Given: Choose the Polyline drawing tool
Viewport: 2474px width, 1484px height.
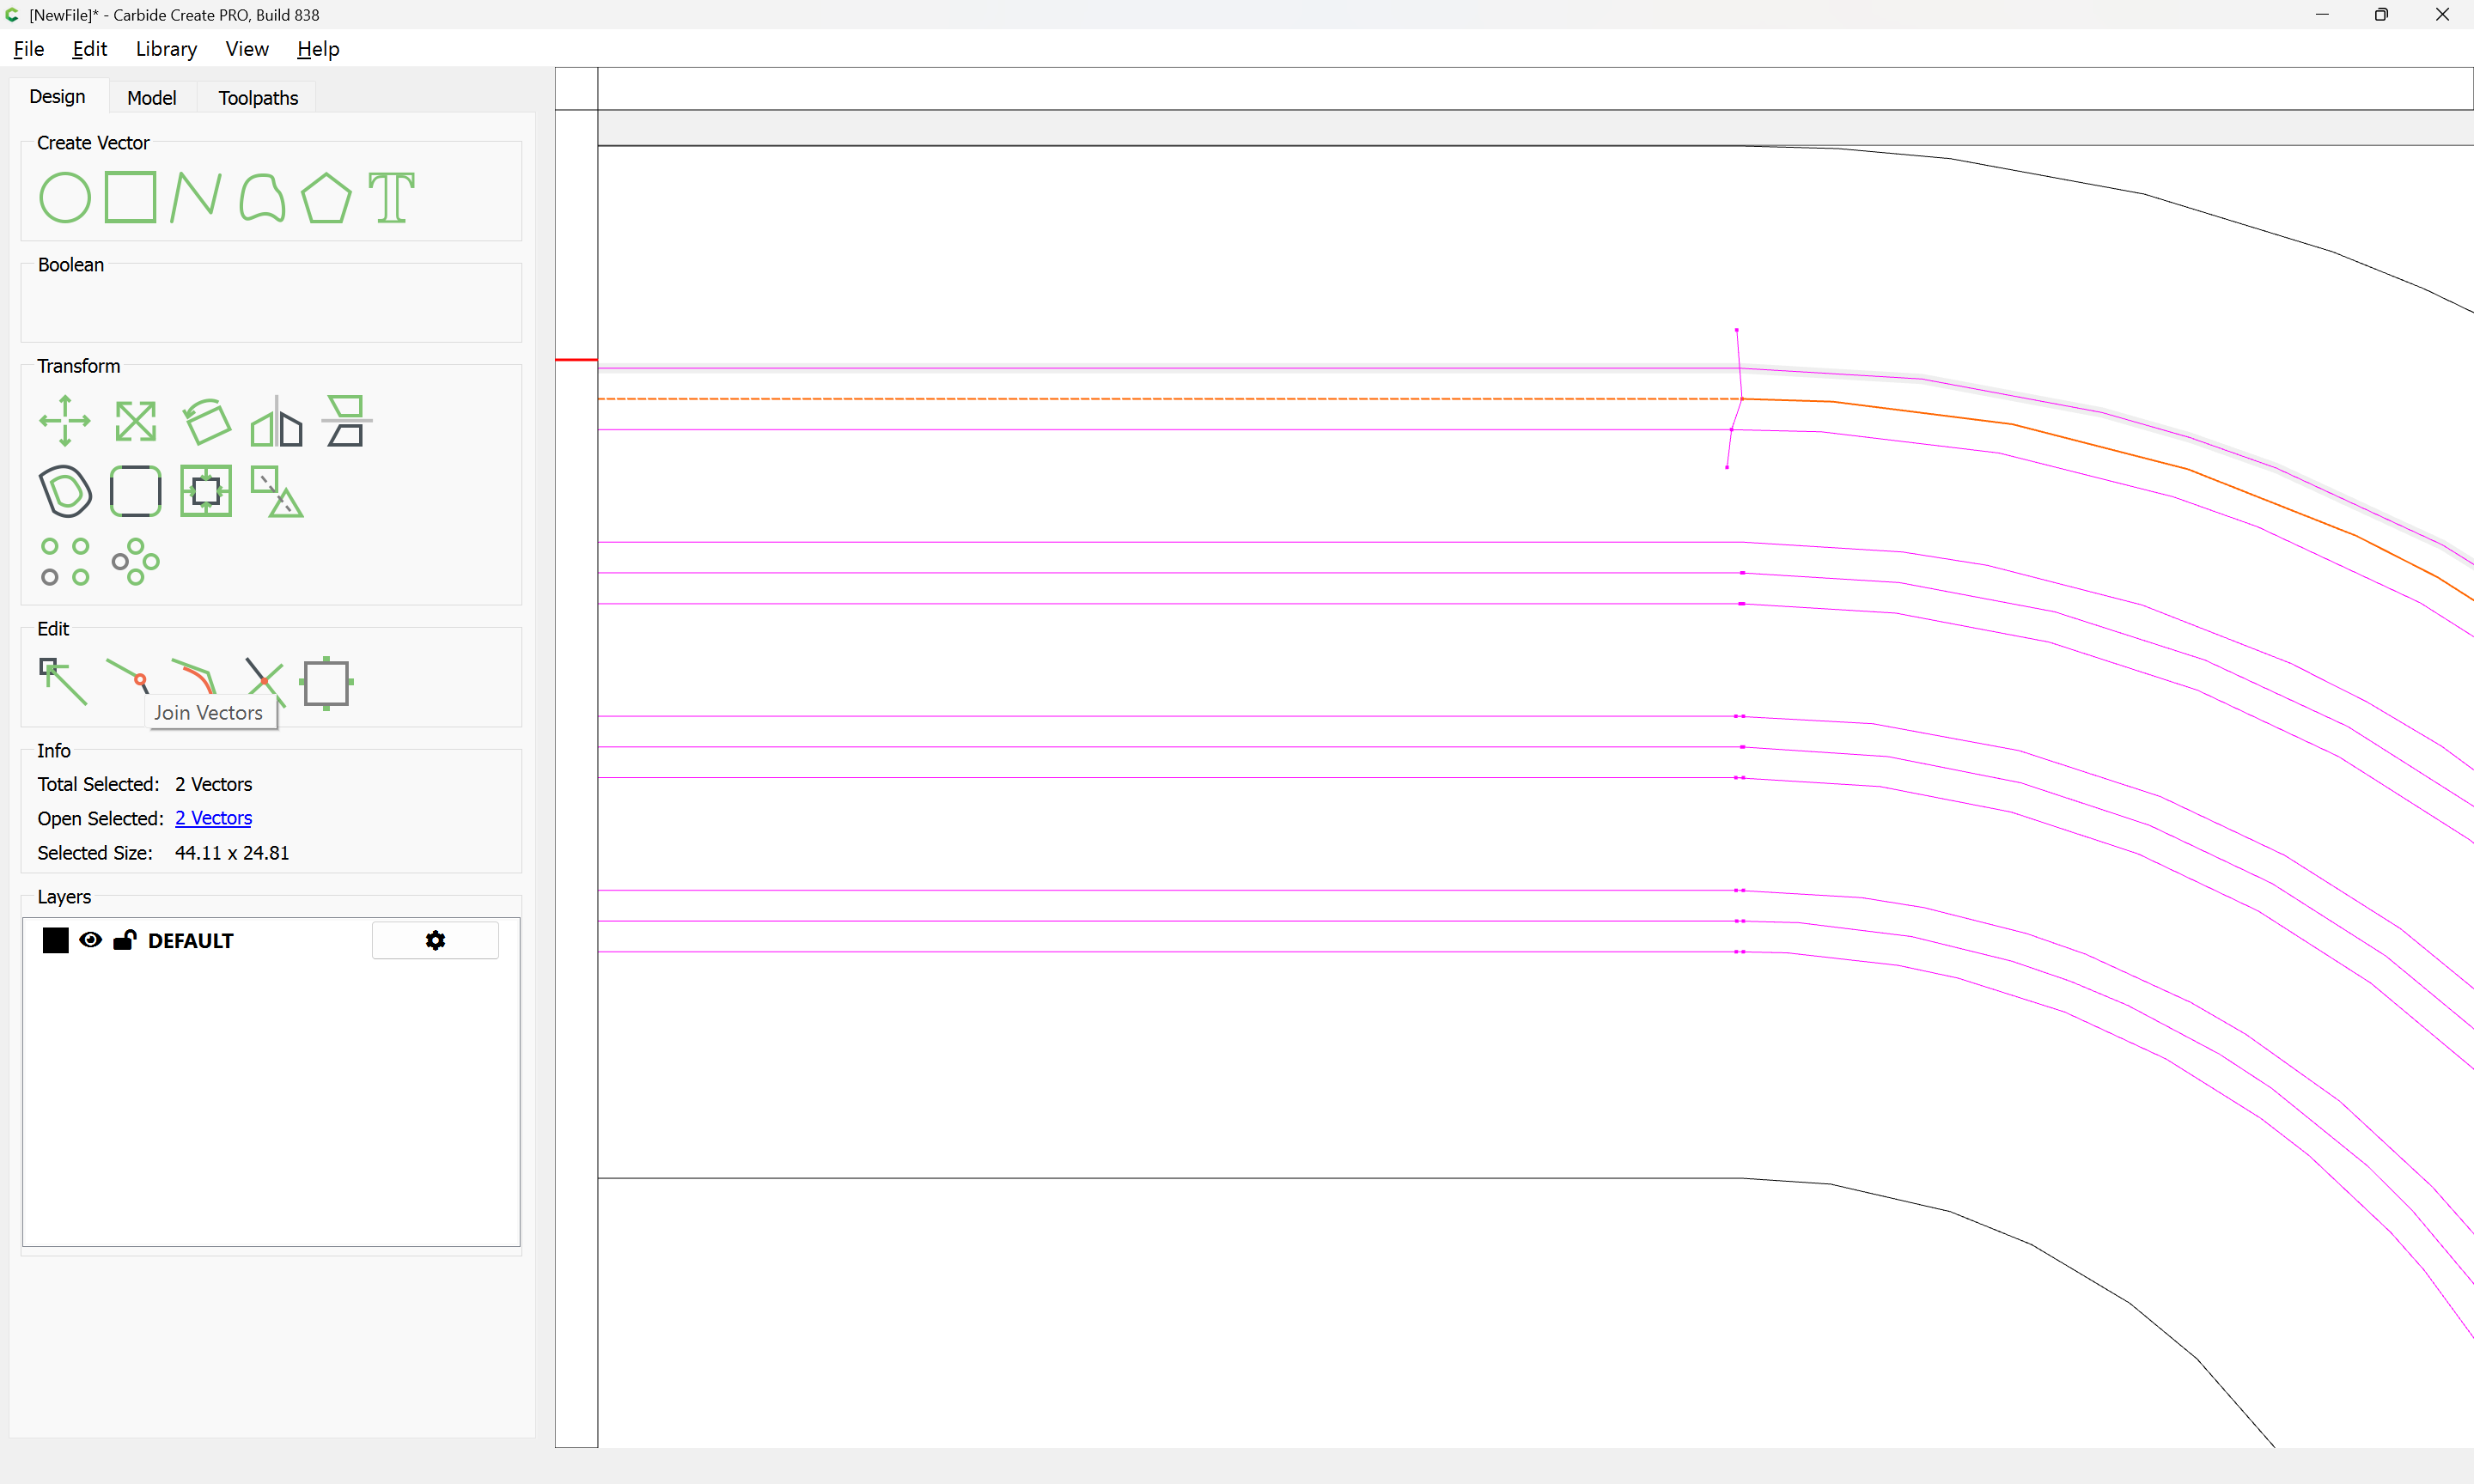Looking at the screenshot, I should 195,197.
